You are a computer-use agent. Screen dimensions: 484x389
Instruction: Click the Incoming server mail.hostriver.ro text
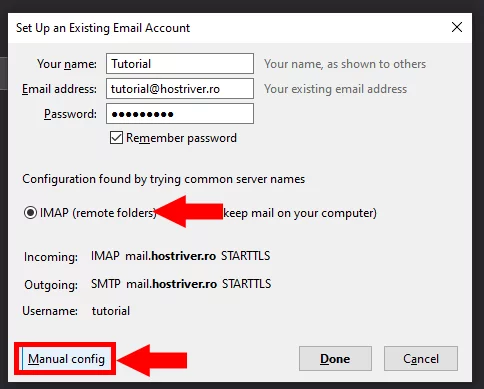tap(170, 256)
